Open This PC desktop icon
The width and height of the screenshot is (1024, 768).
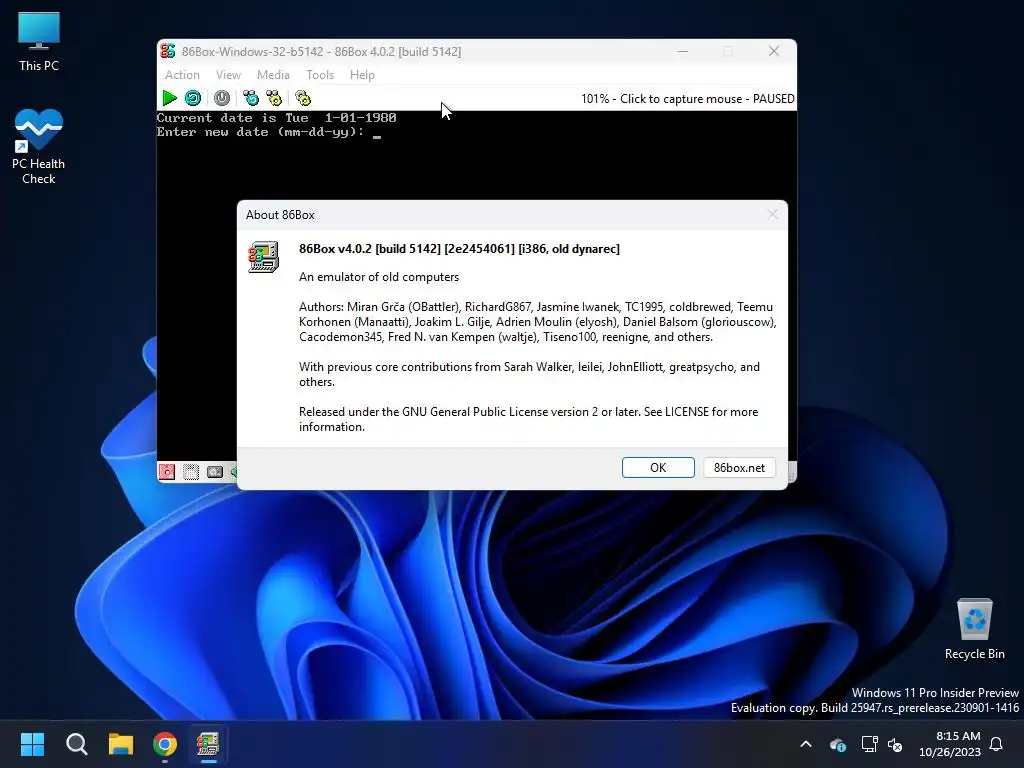[39, 42]
